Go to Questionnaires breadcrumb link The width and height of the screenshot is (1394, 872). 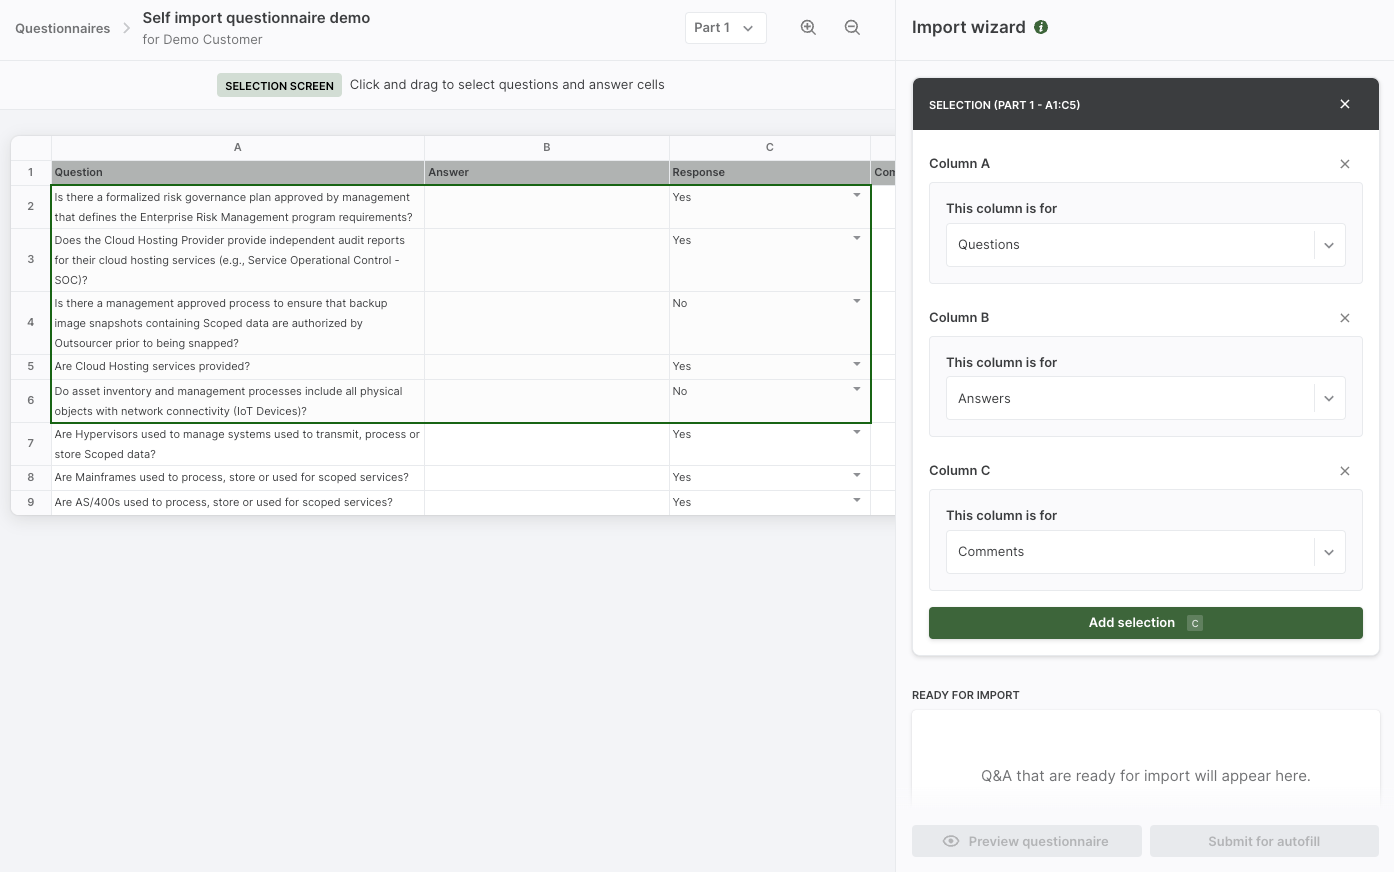coord(63,28)
